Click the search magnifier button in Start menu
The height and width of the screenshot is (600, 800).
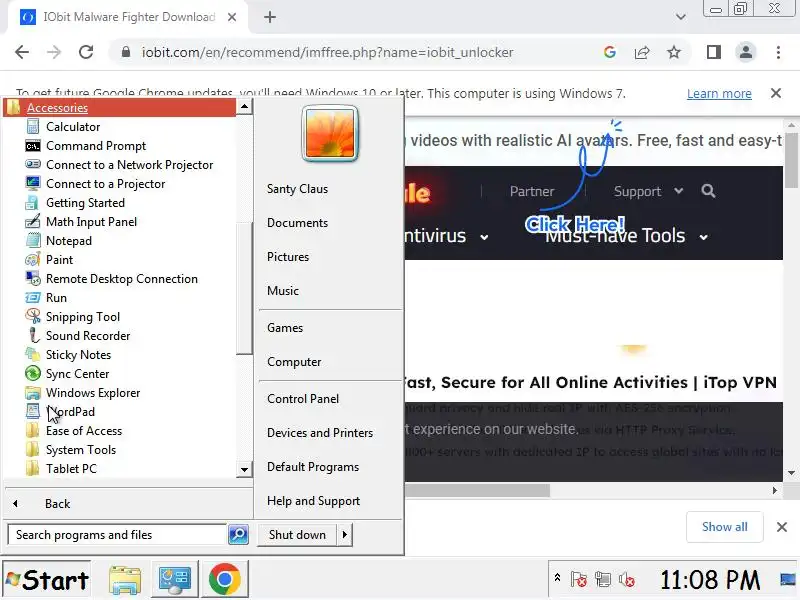click(x=238, y=535)
